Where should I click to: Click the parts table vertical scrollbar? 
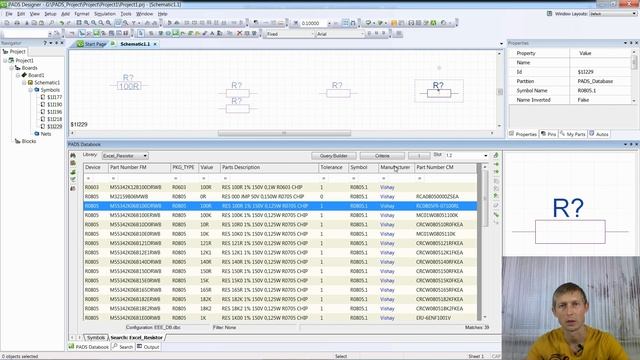click(484, 242)
